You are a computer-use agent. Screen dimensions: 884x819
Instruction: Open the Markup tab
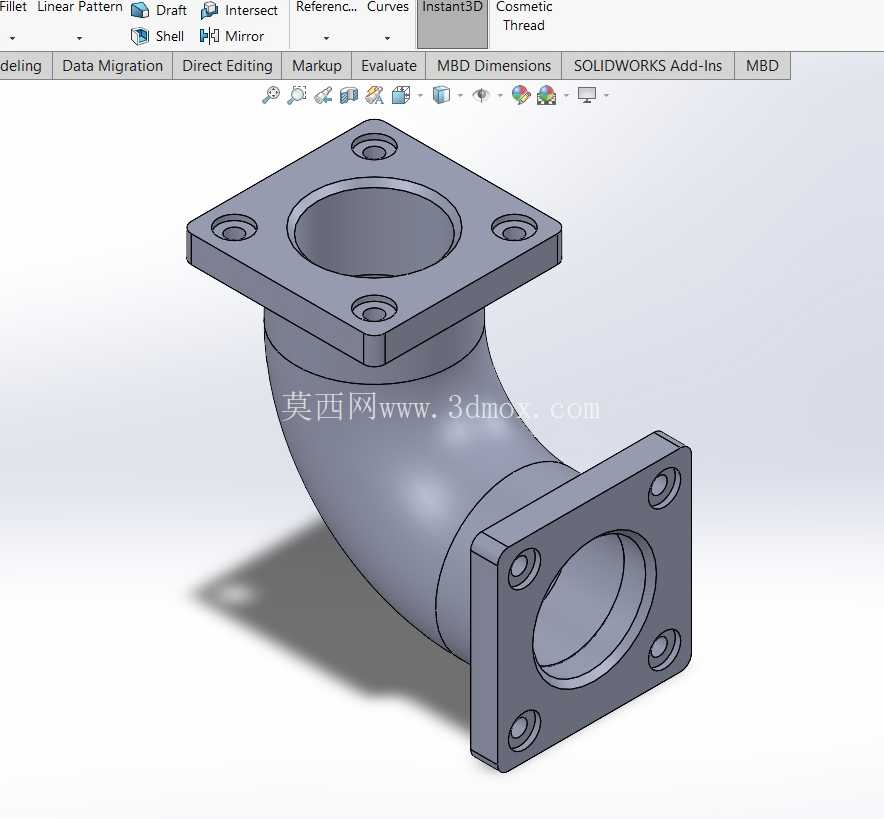click(317, 66)
